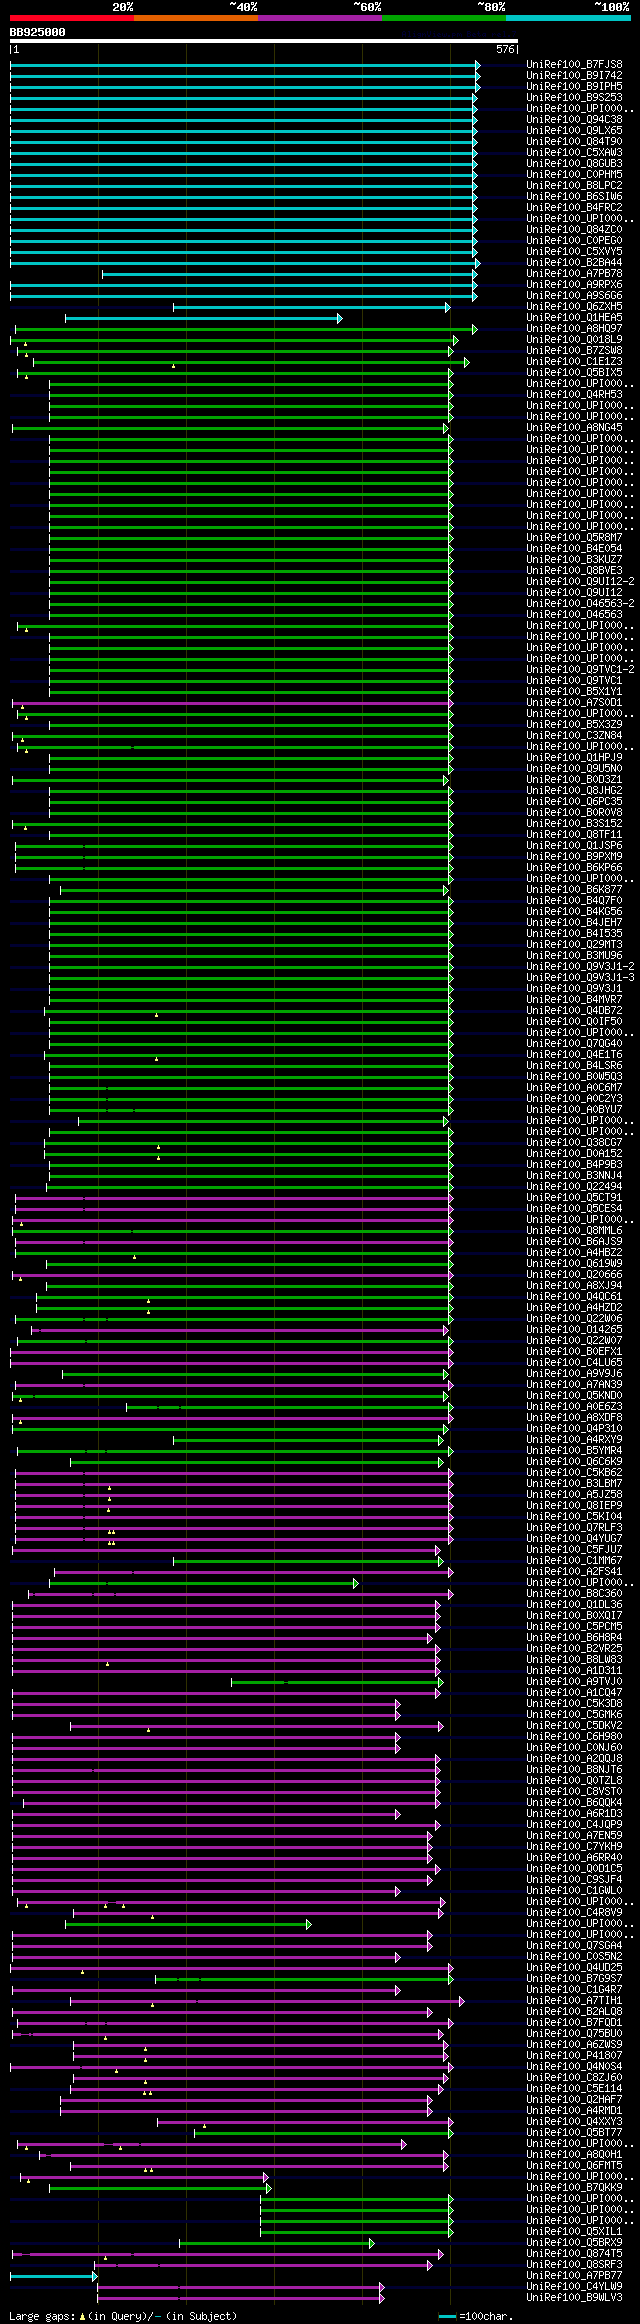Select hit label UniRef100_Q5BRX9

coord(574,2243)
